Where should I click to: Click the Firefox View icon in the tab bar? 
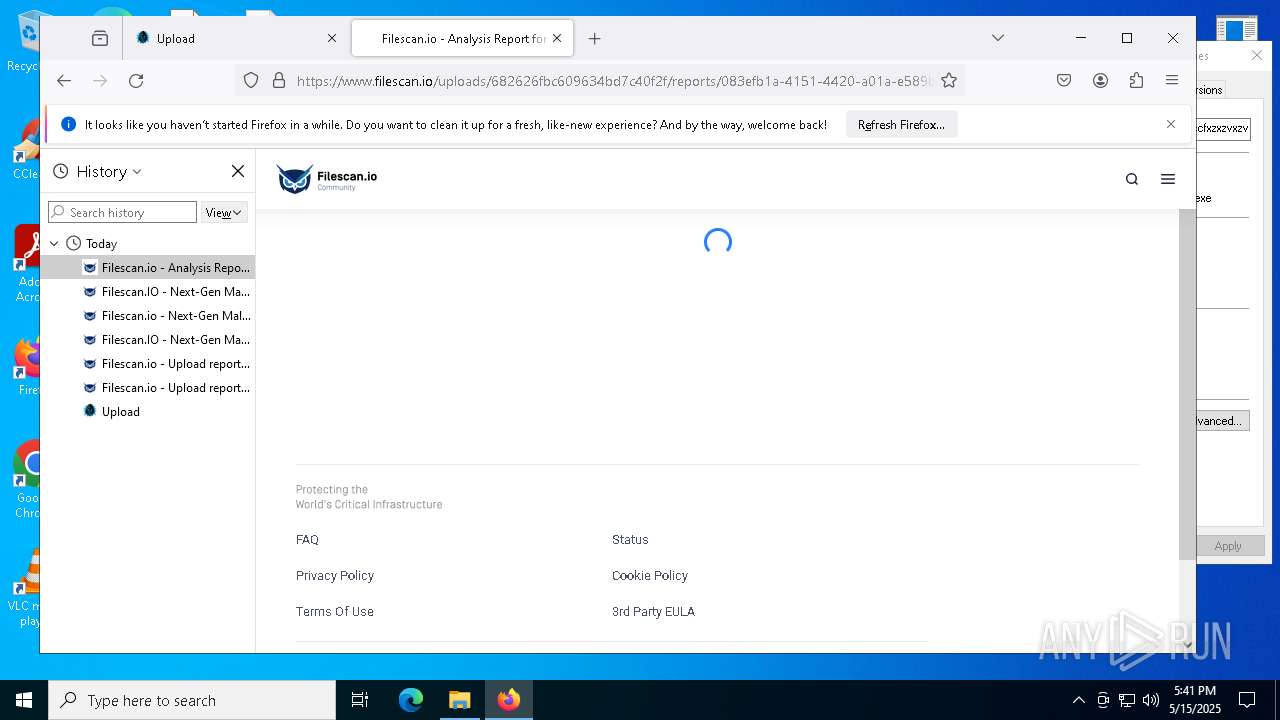[100, 38]
